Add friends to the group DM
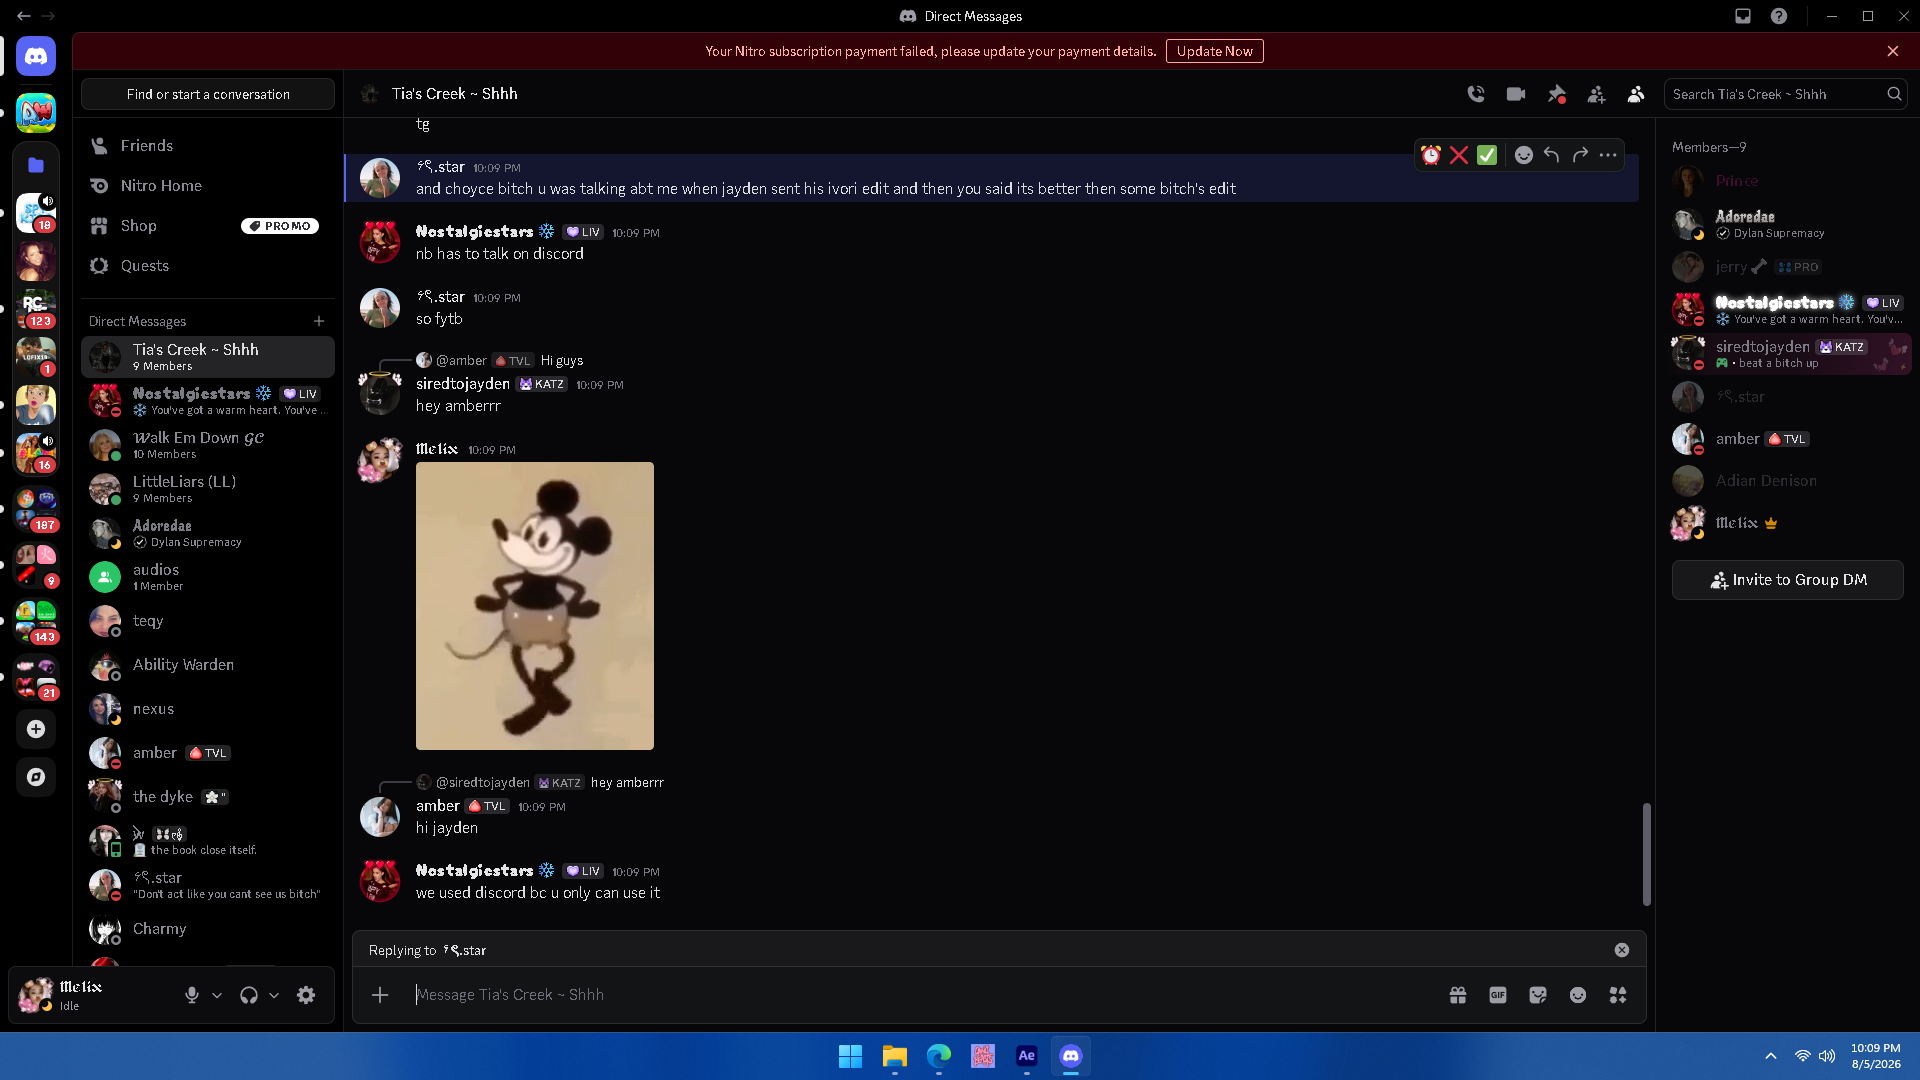1920x1080 pixels. point(1596,94)
